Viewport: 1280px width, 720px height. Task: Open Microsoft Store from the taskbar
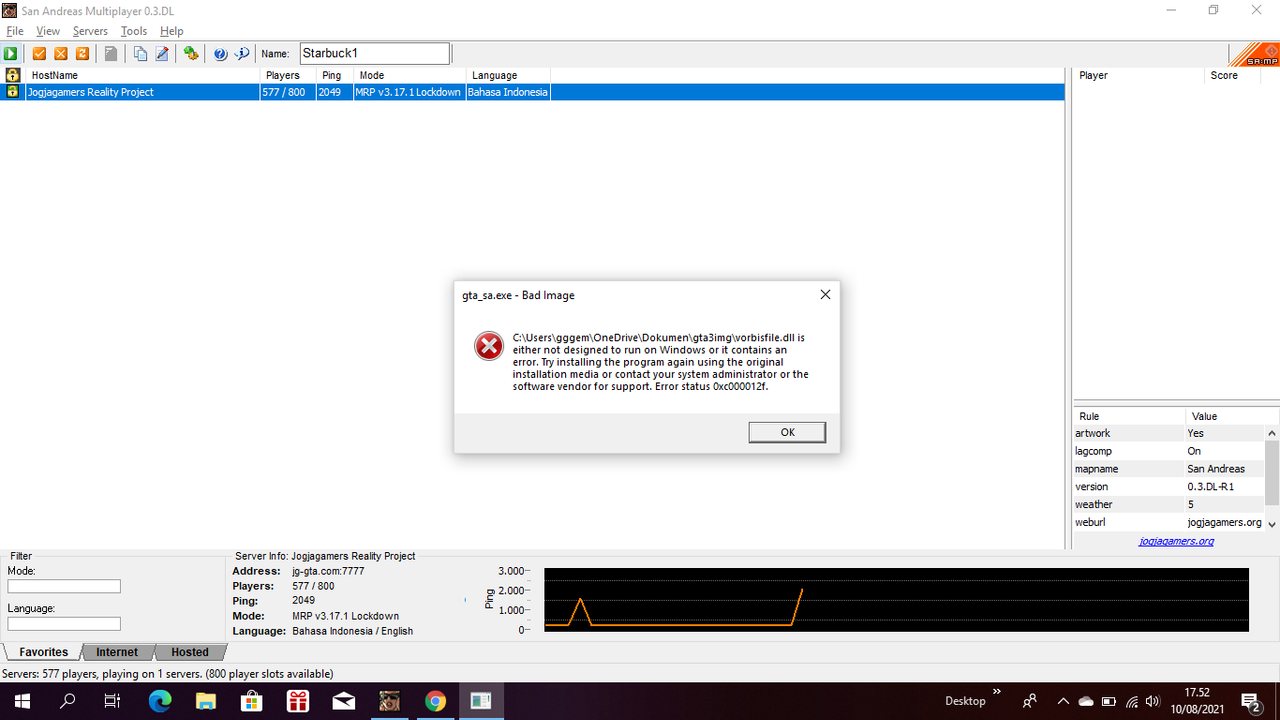click(251, 701)
